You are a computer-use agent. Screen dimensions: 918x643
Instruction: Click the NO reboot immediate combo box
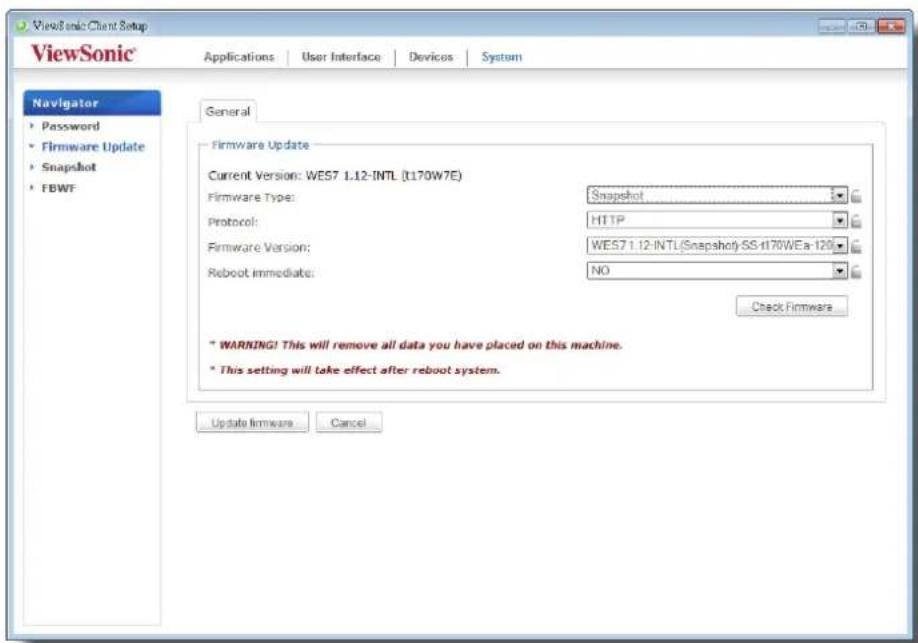click(717, 271)
